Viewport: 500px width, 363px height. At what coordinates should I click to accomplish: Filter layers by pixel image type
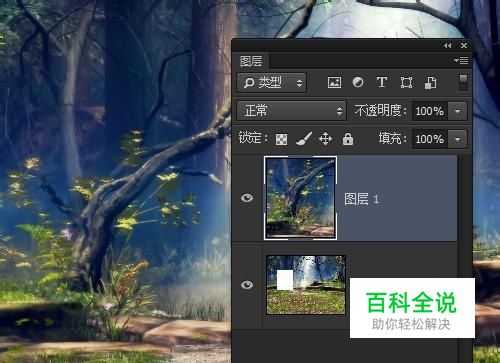point(334,82)
